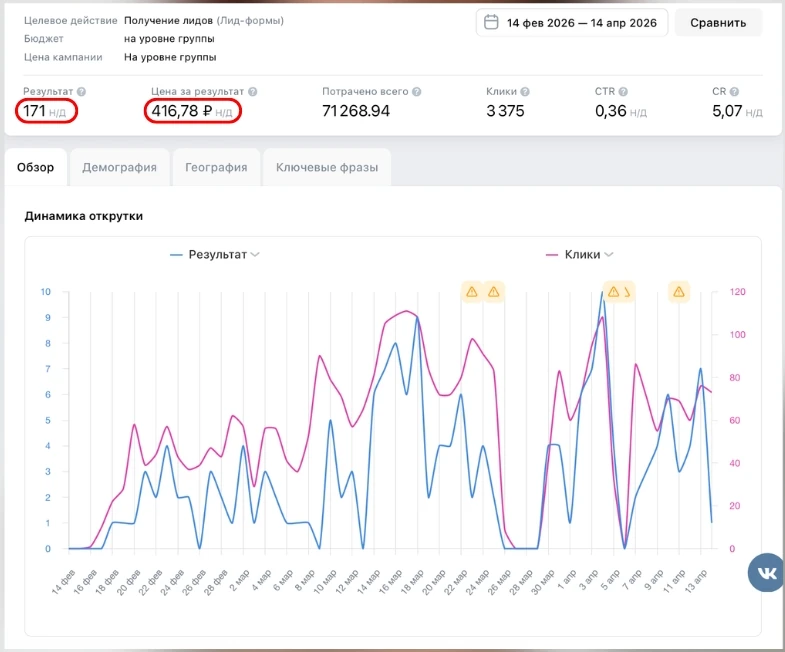Screen dimensions: 785x652
Task: Click the Цена кампании label
Action: (x=63, y=57)
